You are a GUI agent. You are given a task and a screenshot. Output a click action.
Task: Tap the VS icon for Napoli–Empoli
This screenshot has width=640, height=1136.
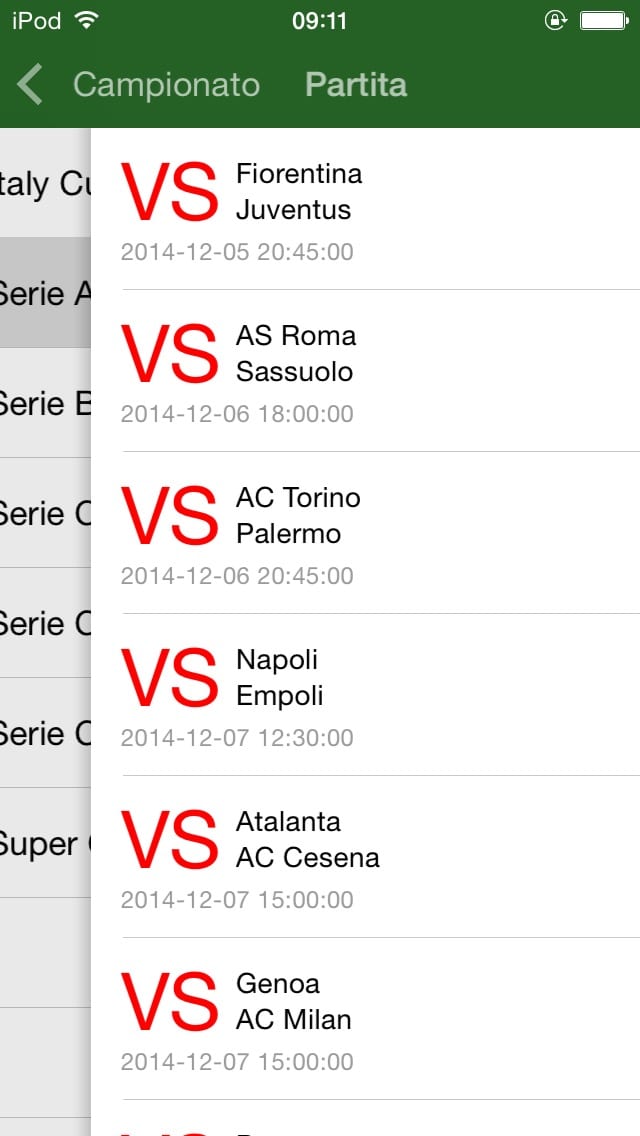click(169, 678)
